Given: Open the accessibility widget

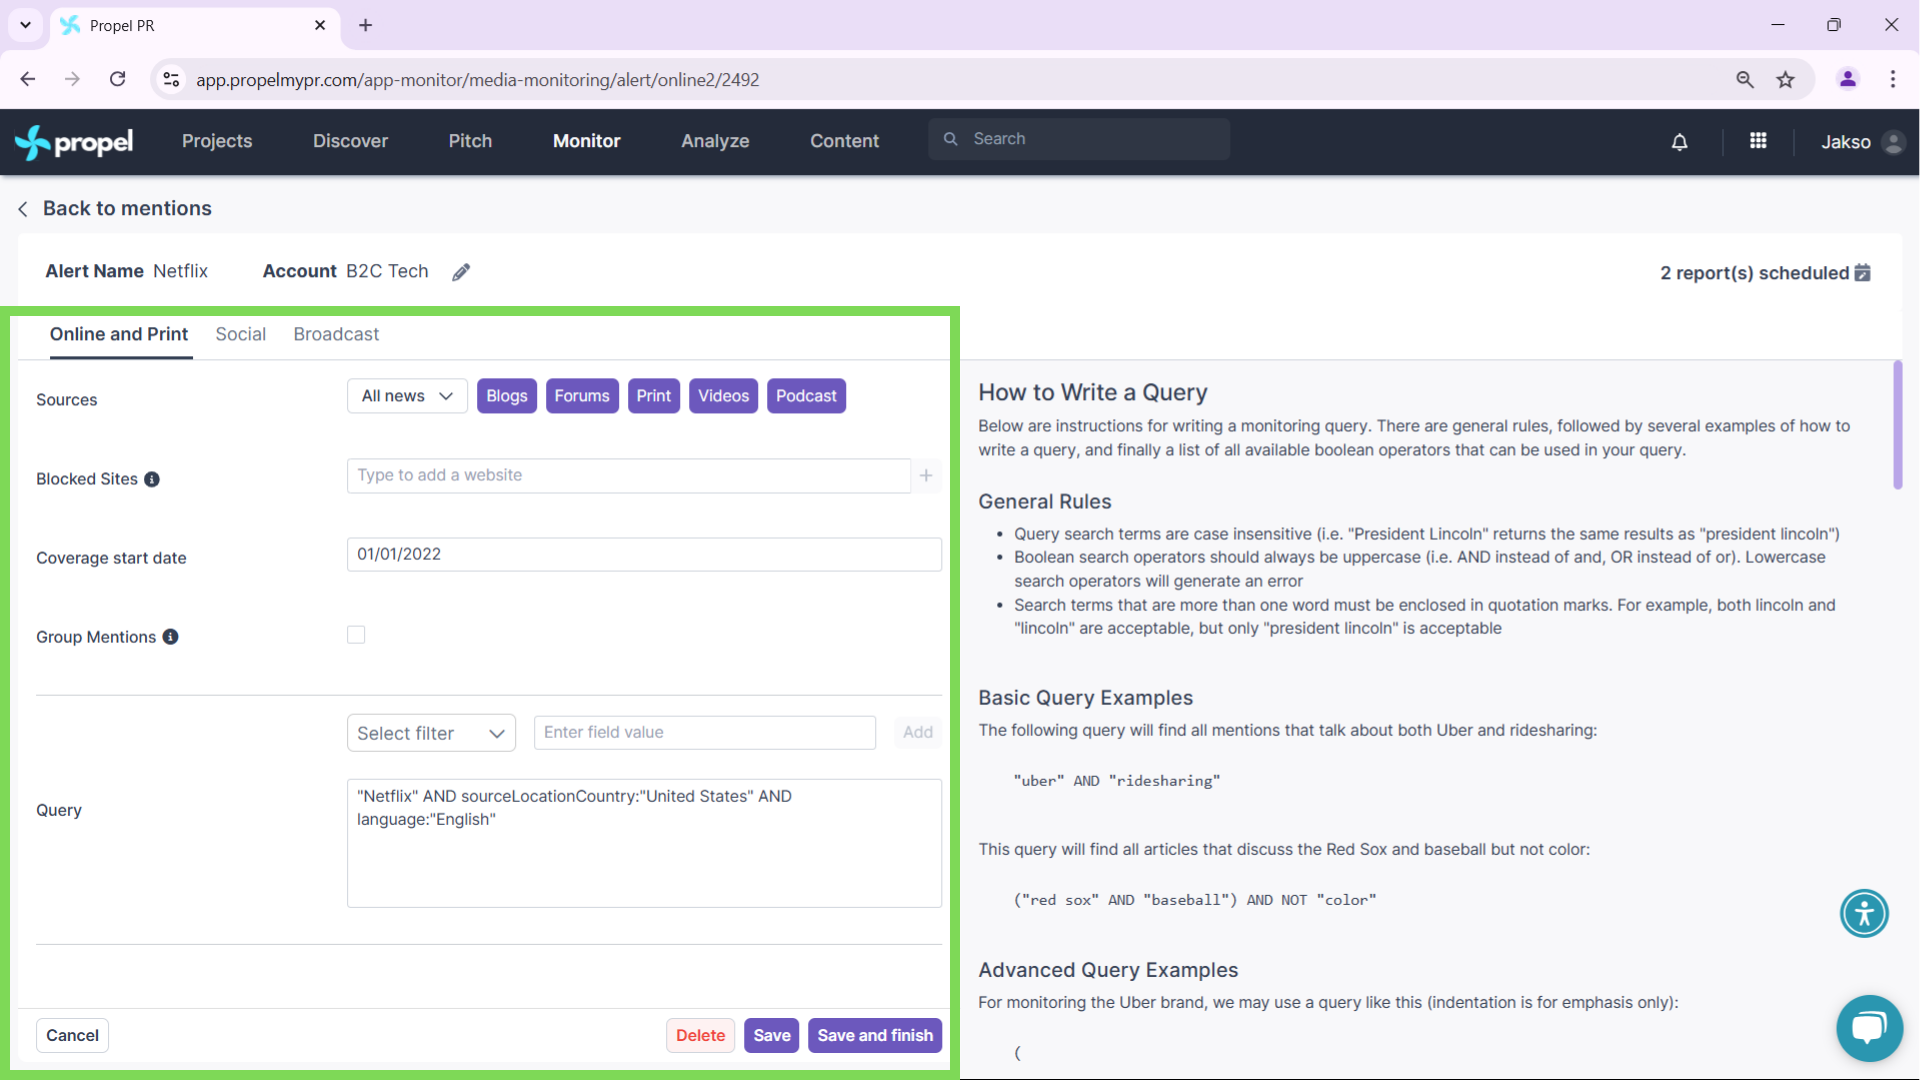Looking at the screenshot, I should [1864, 913].
